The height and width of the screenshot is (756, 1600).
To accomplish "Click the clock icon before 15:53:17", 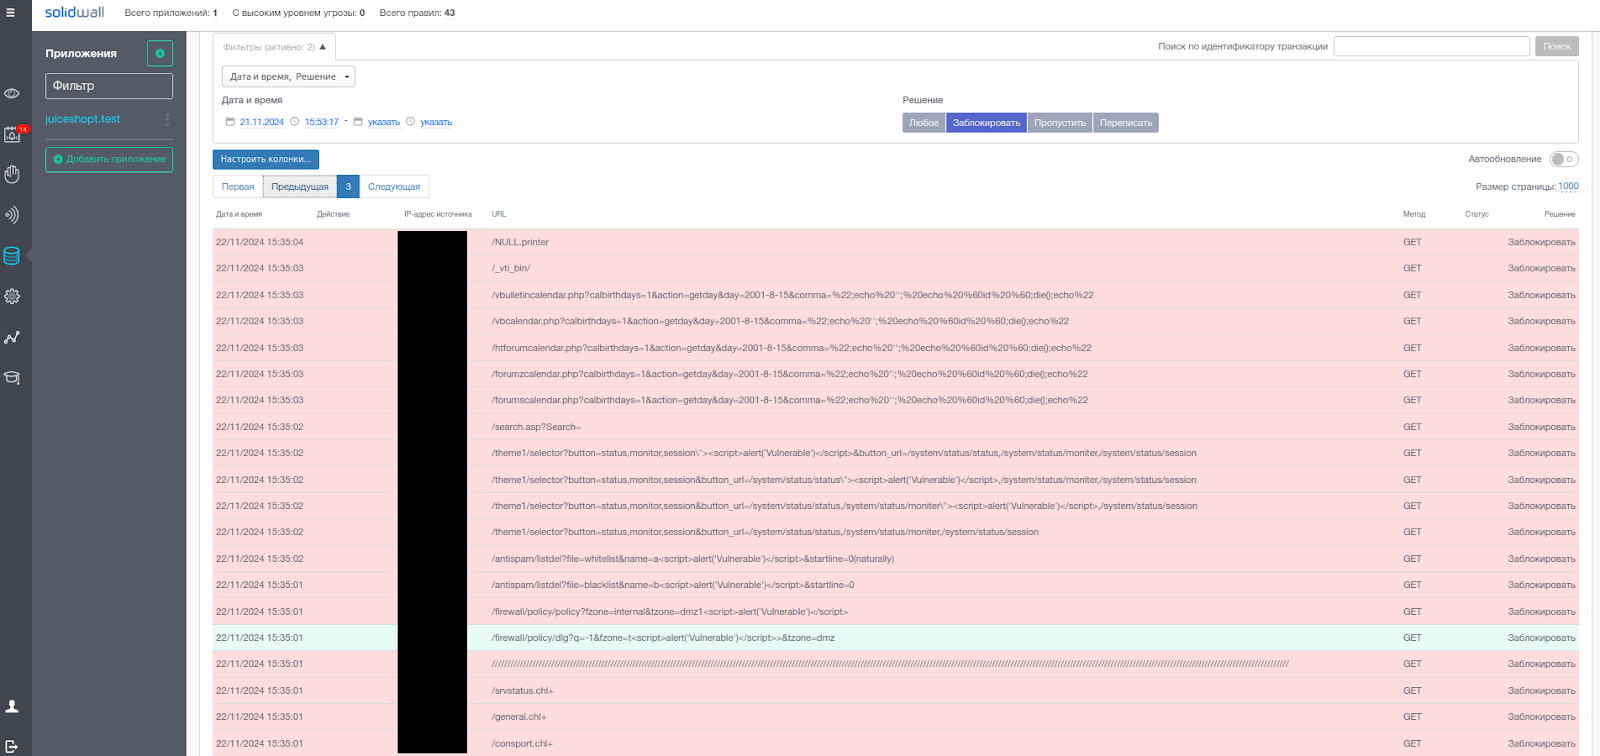I will 294,122.
